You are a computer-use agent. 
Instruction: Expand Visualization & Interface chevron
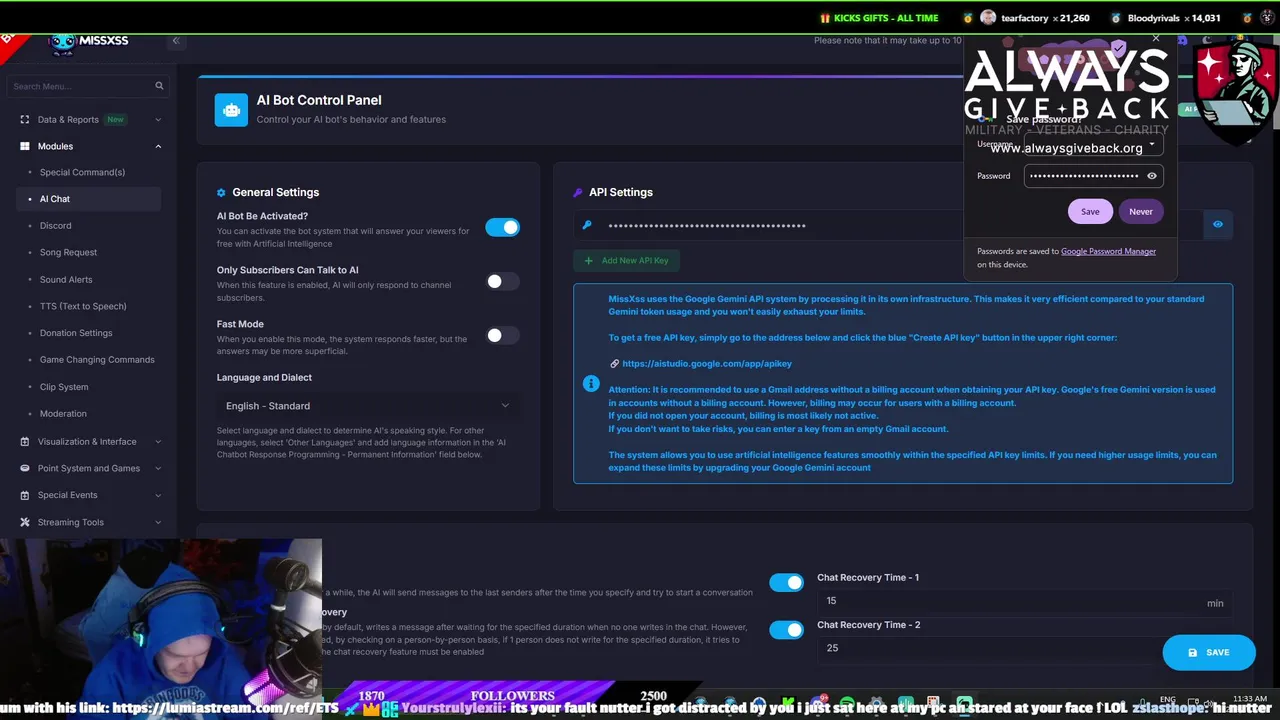click(158, 442)
